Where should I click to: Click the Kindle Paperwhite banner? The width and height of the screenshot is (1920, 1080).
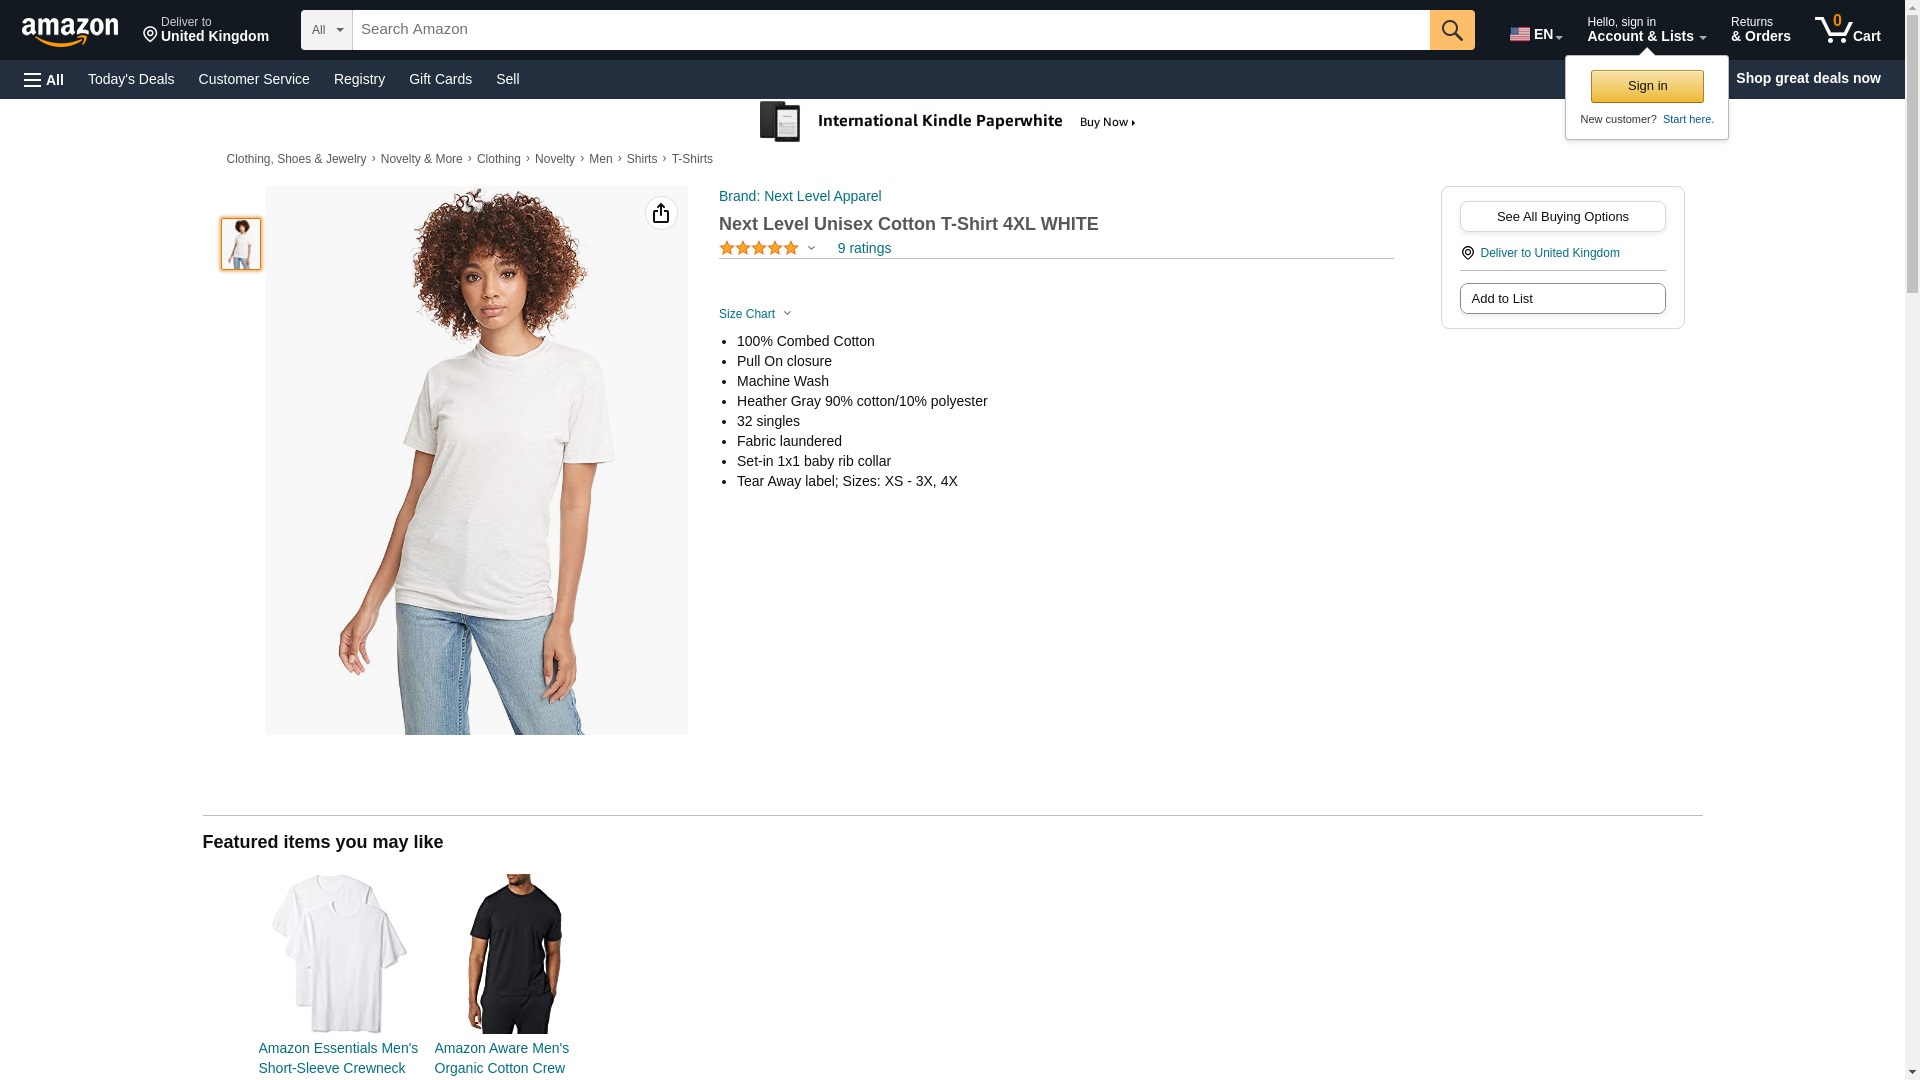tap(948, 122)
